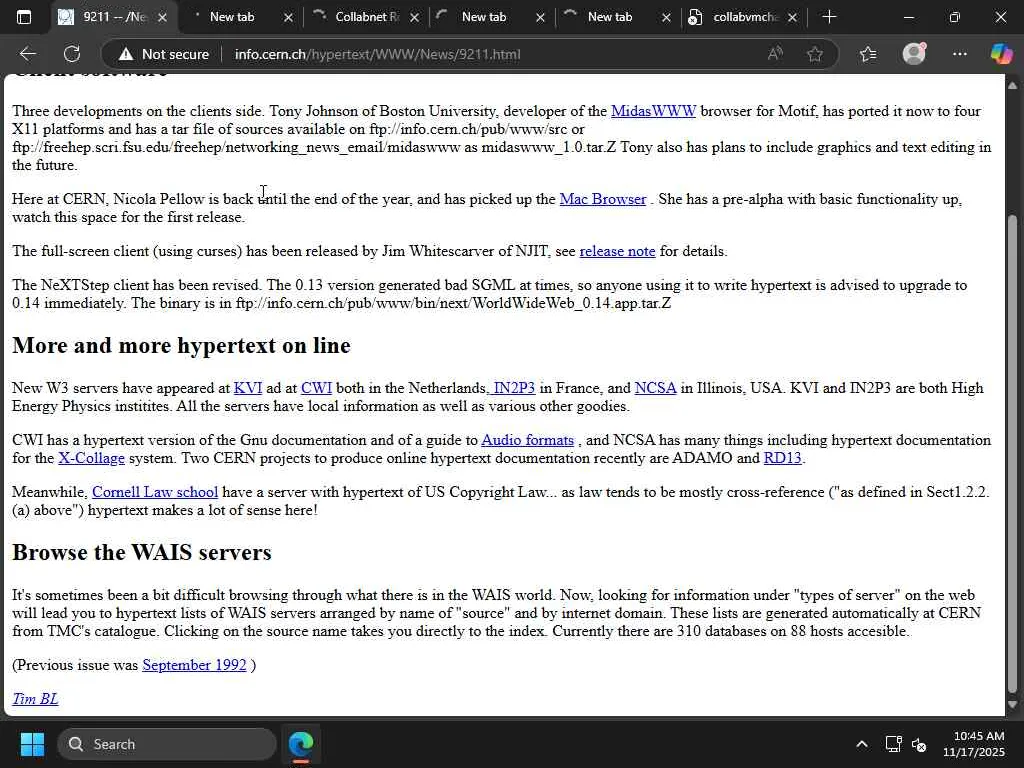1024x768 pixels.
Task: Open the Favorites list icon
Action: point(868,54)
